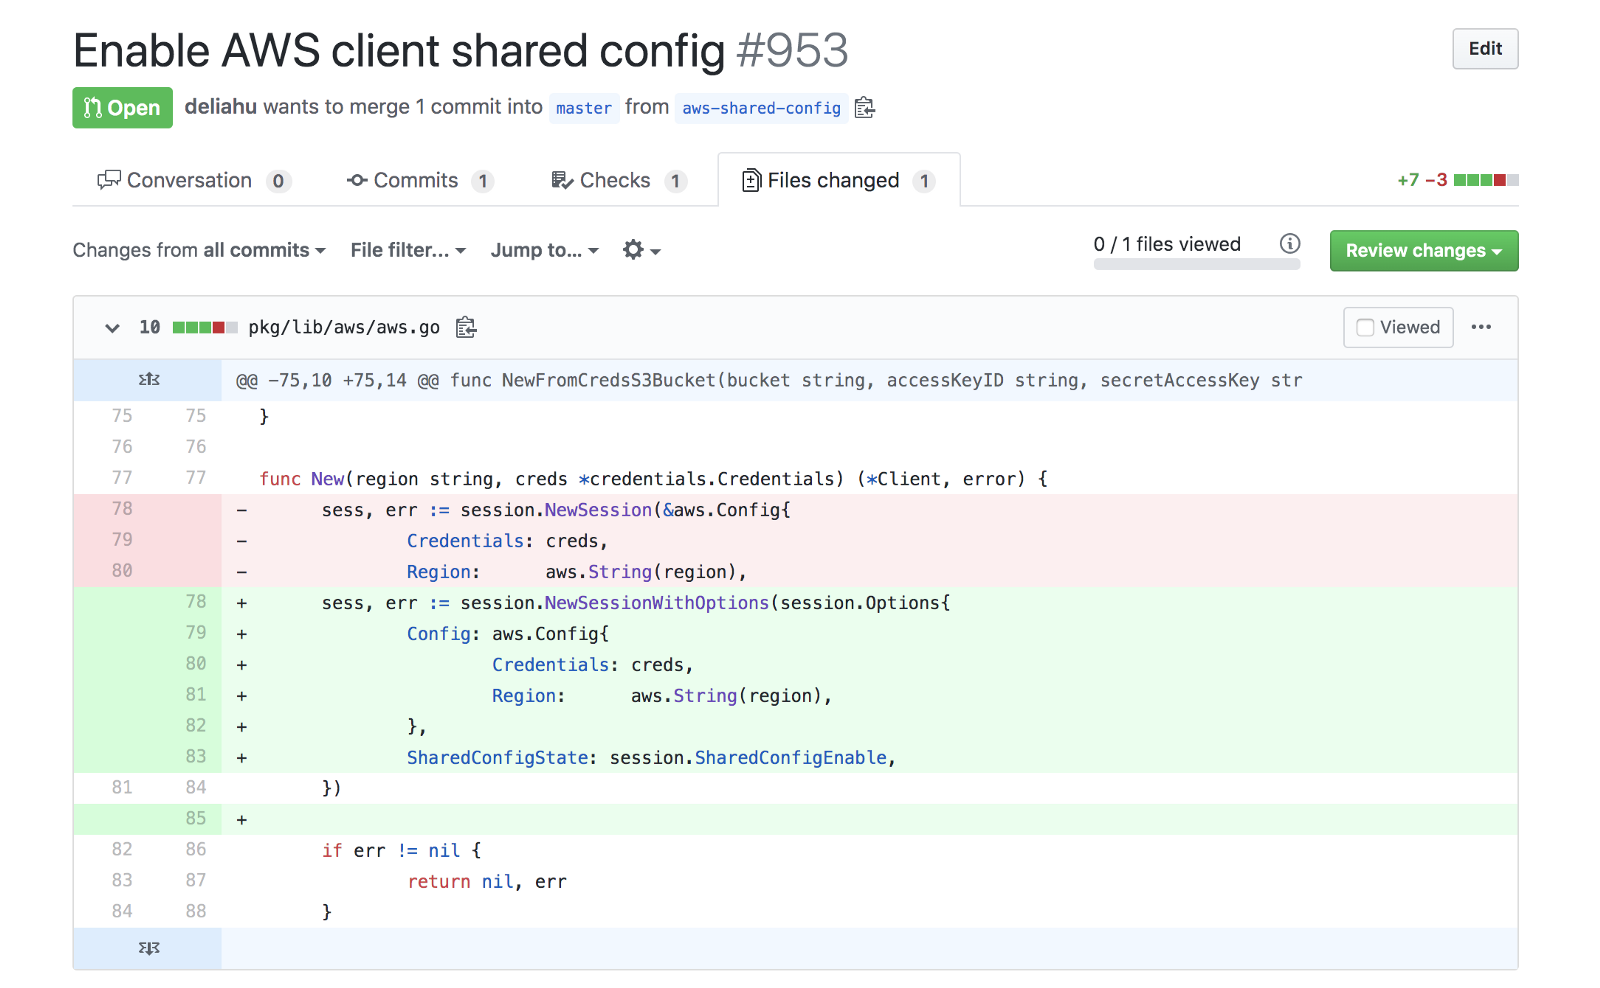The width and height of the screenshot is (1600, 988).
Task: Click the files viewed progress bar
Action: 1196,265
